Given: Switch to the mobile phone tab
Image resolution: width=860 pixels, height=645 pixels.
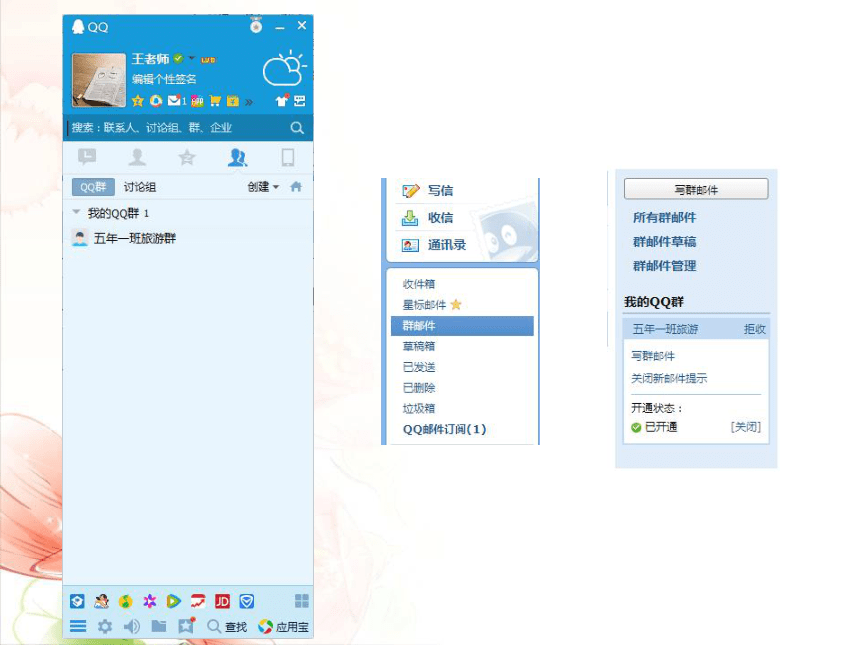Looking at the screenshot, I should [x=287, y=157].
